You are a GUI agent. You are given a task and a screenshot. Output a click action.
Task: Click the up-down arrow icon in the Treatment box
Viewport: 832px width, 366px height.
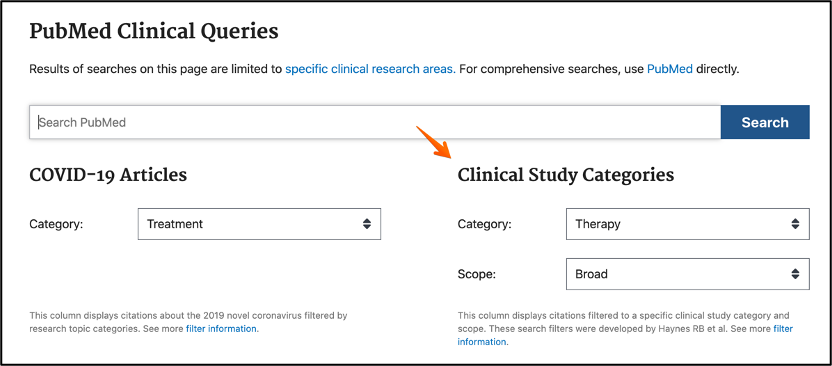[x=367, y=224]
